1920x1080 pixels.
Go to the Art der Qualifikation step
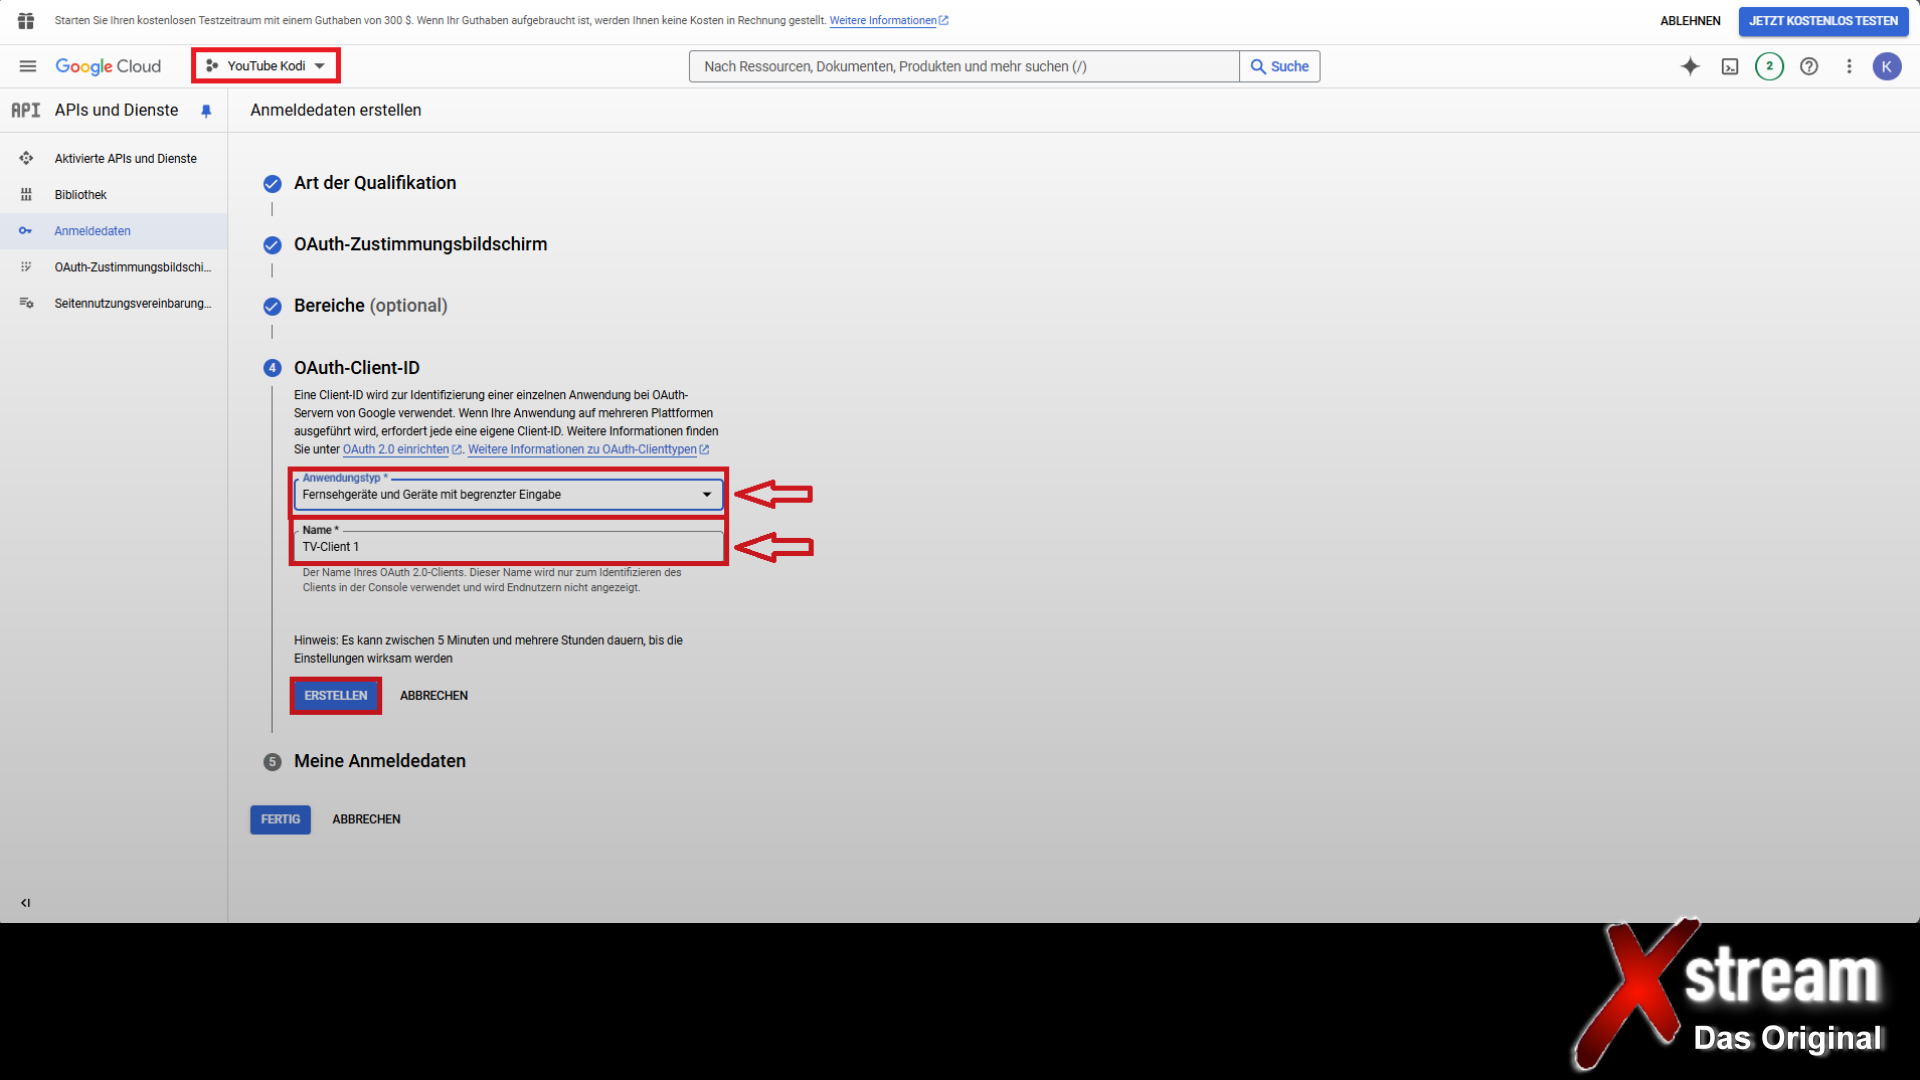click(374, 183)
